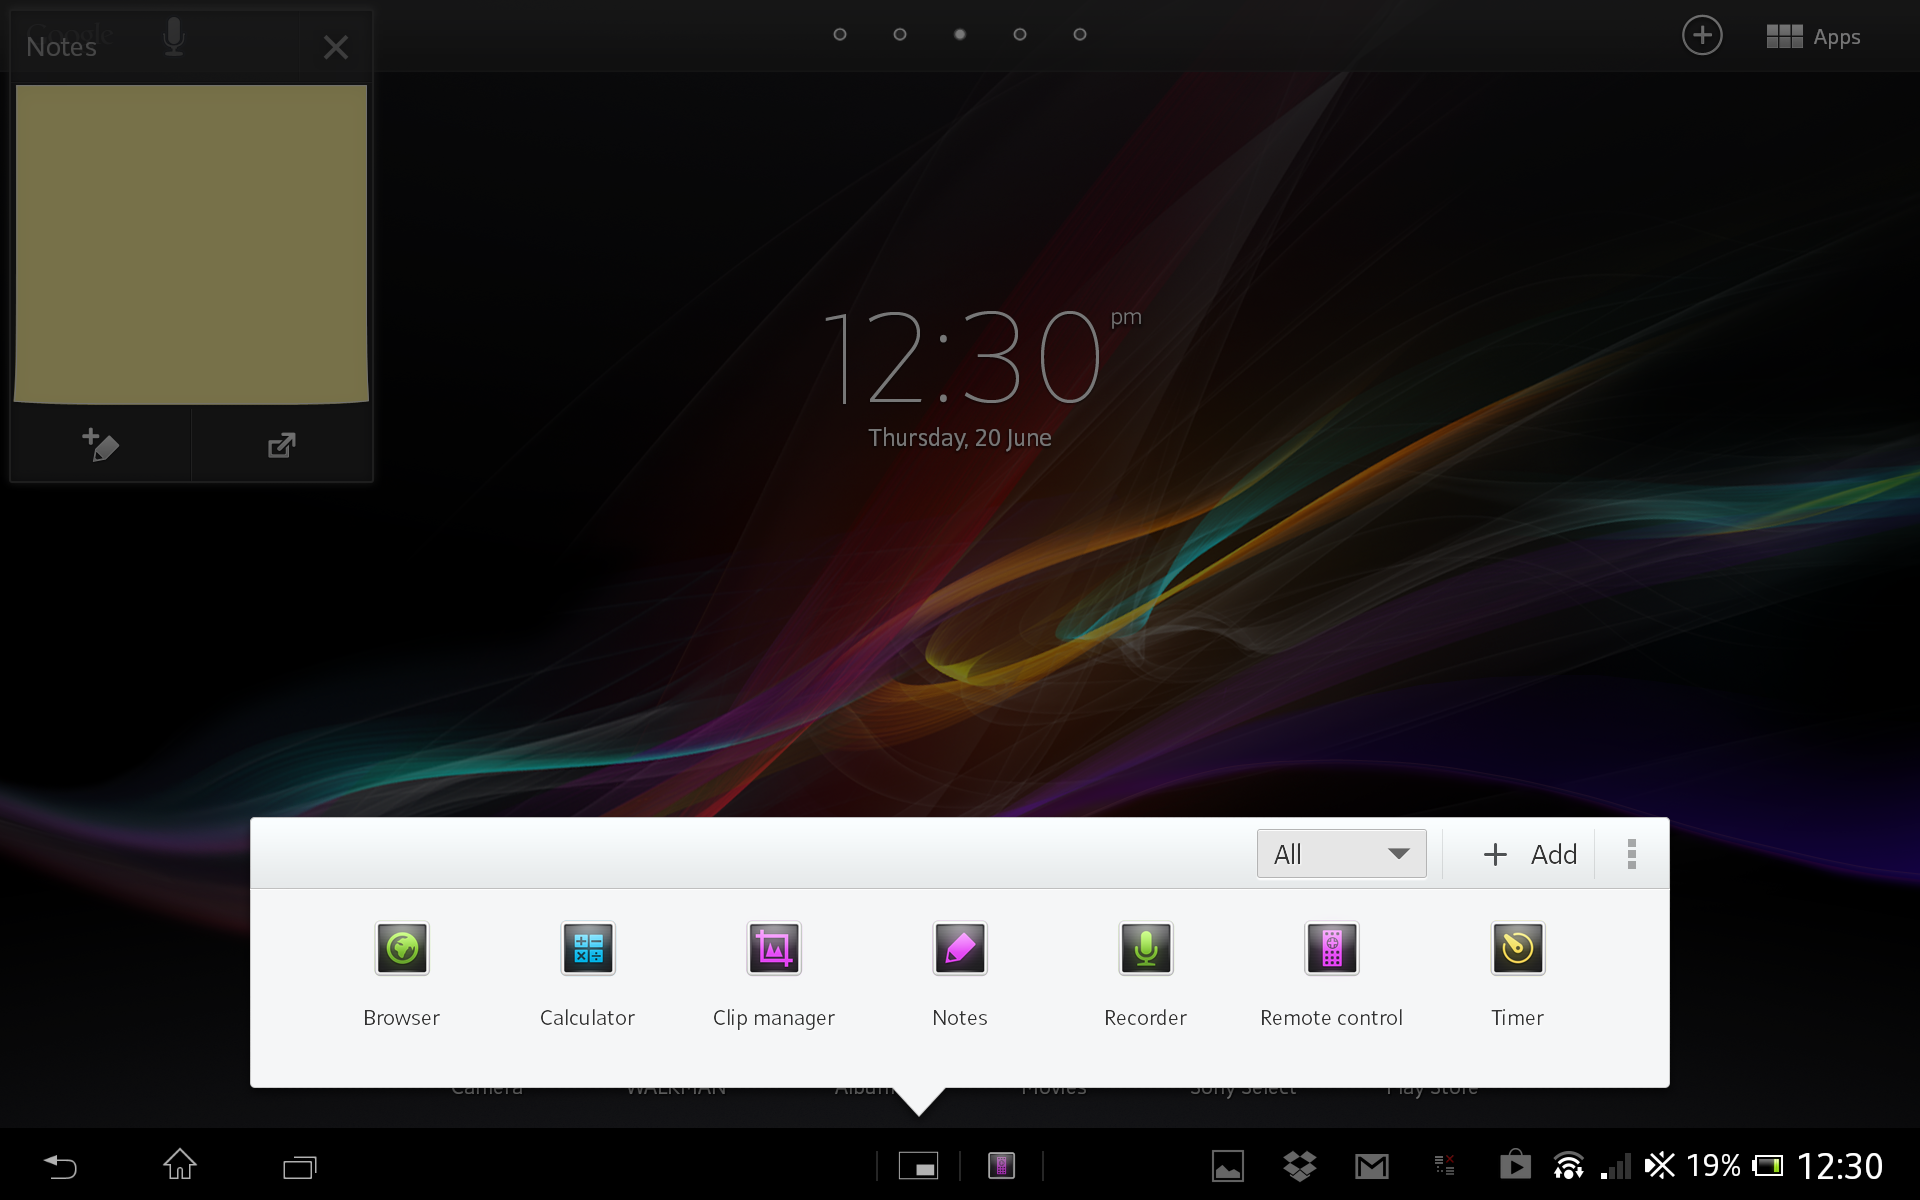Tap the Notes window title
Image resolution: width=1920 pixels, height=1200 pixels.
tap(61, 47)
